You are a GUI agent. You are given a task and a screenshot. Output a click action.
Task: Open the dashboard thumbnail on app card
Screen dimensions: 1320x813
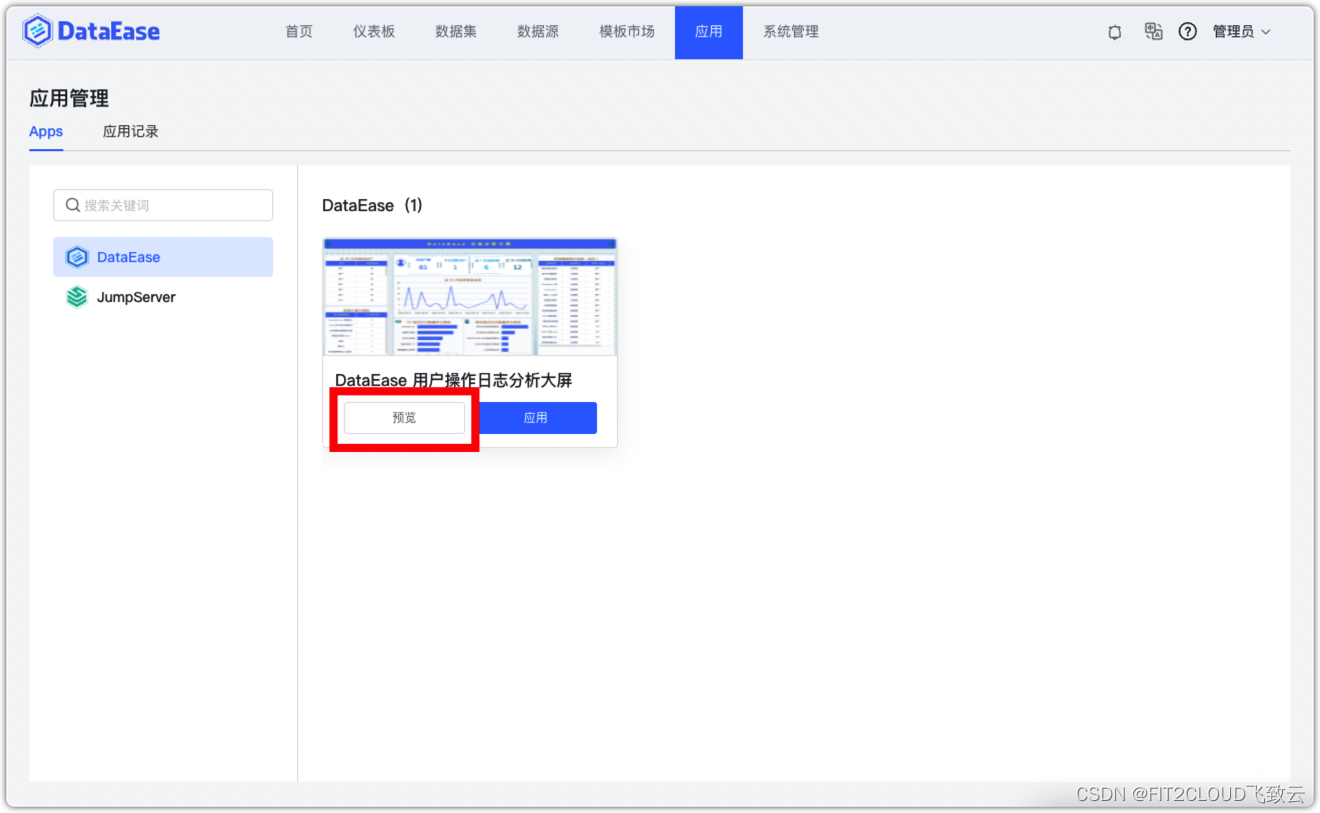pyautogui.click(x=470, y=297)
